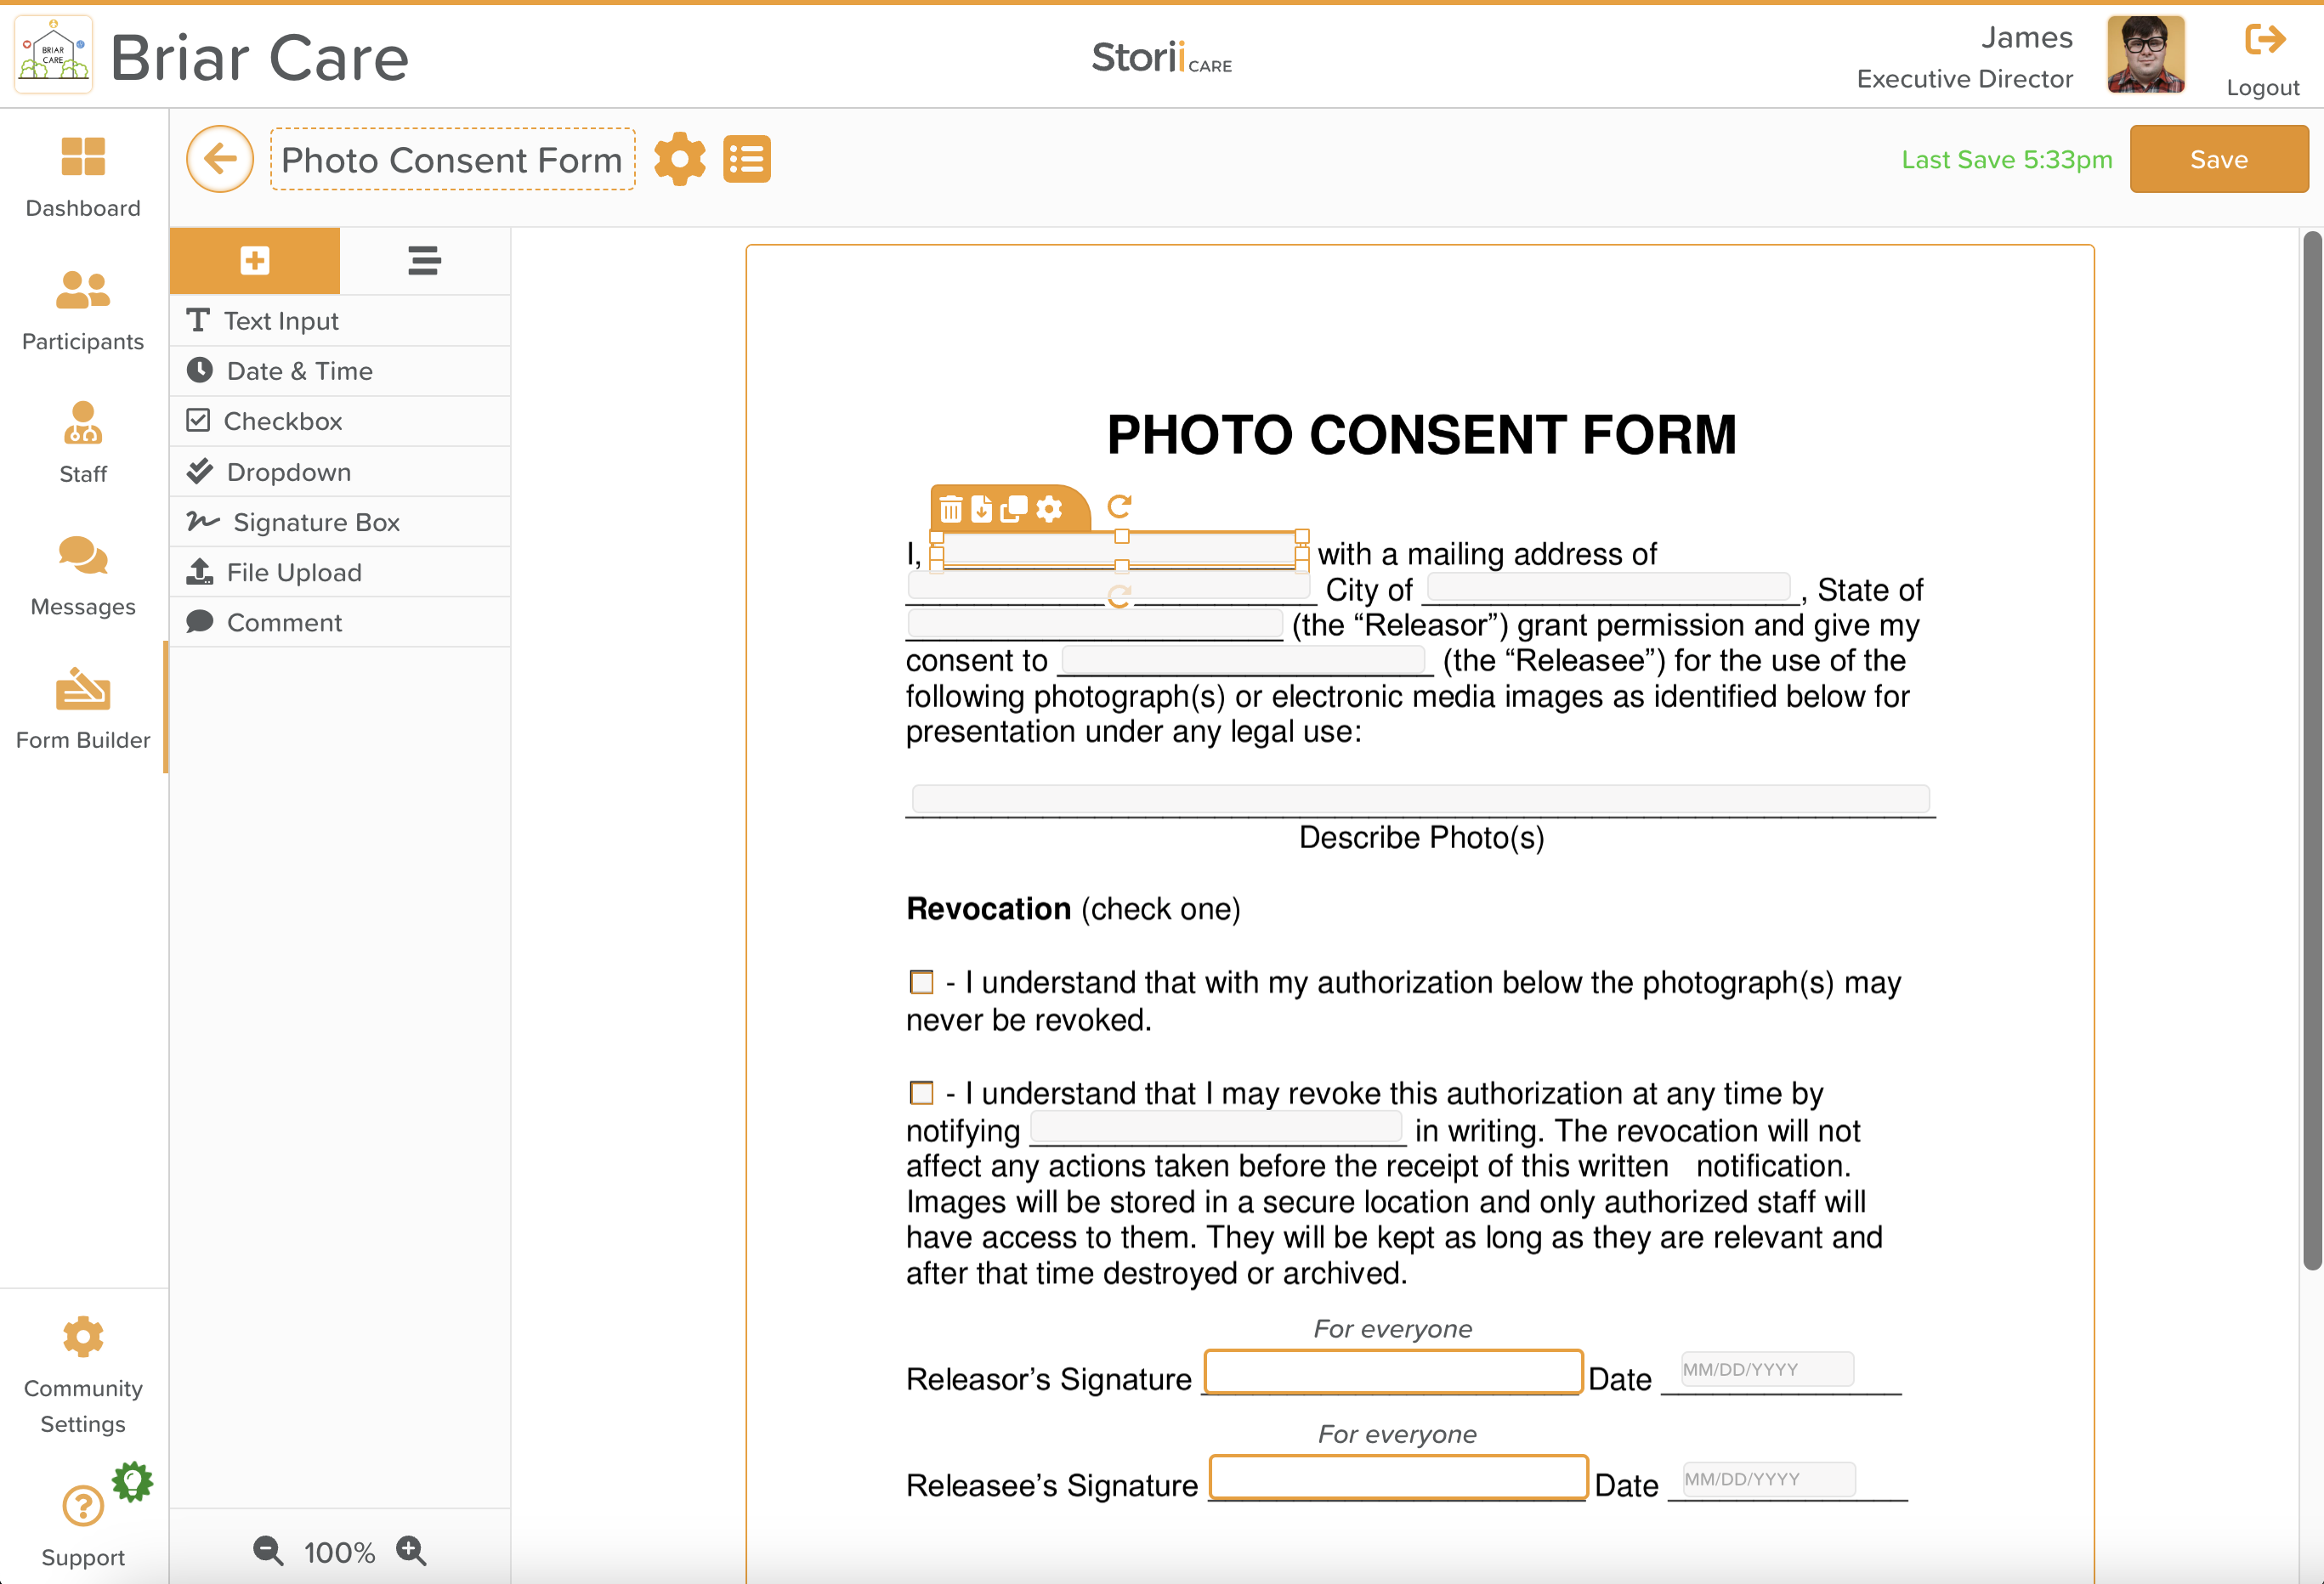Viewport: 2324px width, 1584px height.
Task: Click the Save button
Action: (x=2219, y=159)
